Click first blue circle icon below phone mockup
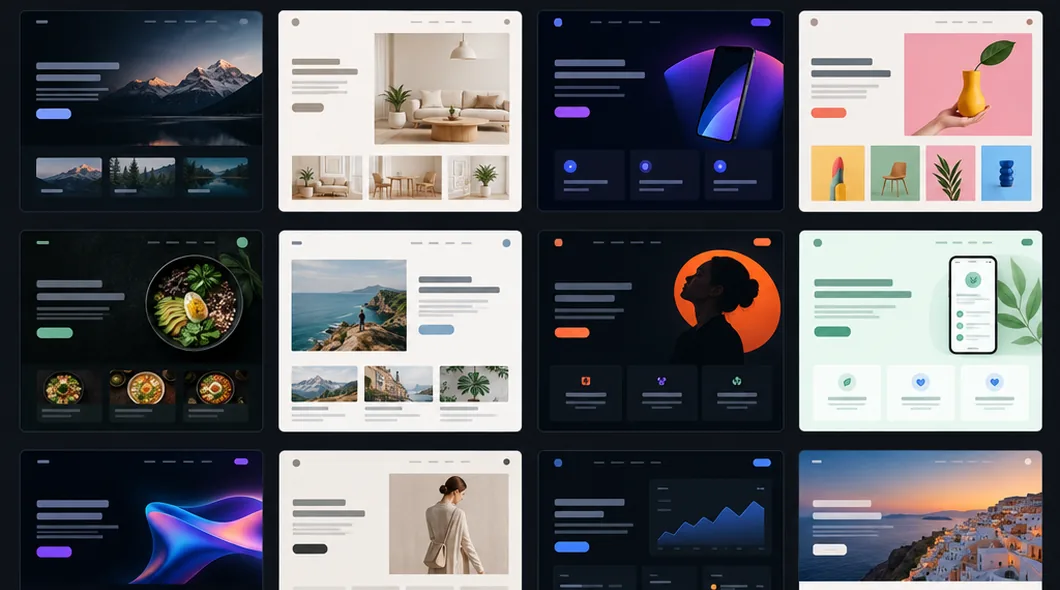The image size is (1060, 590). pyautogui.click(x=570, y=166)
